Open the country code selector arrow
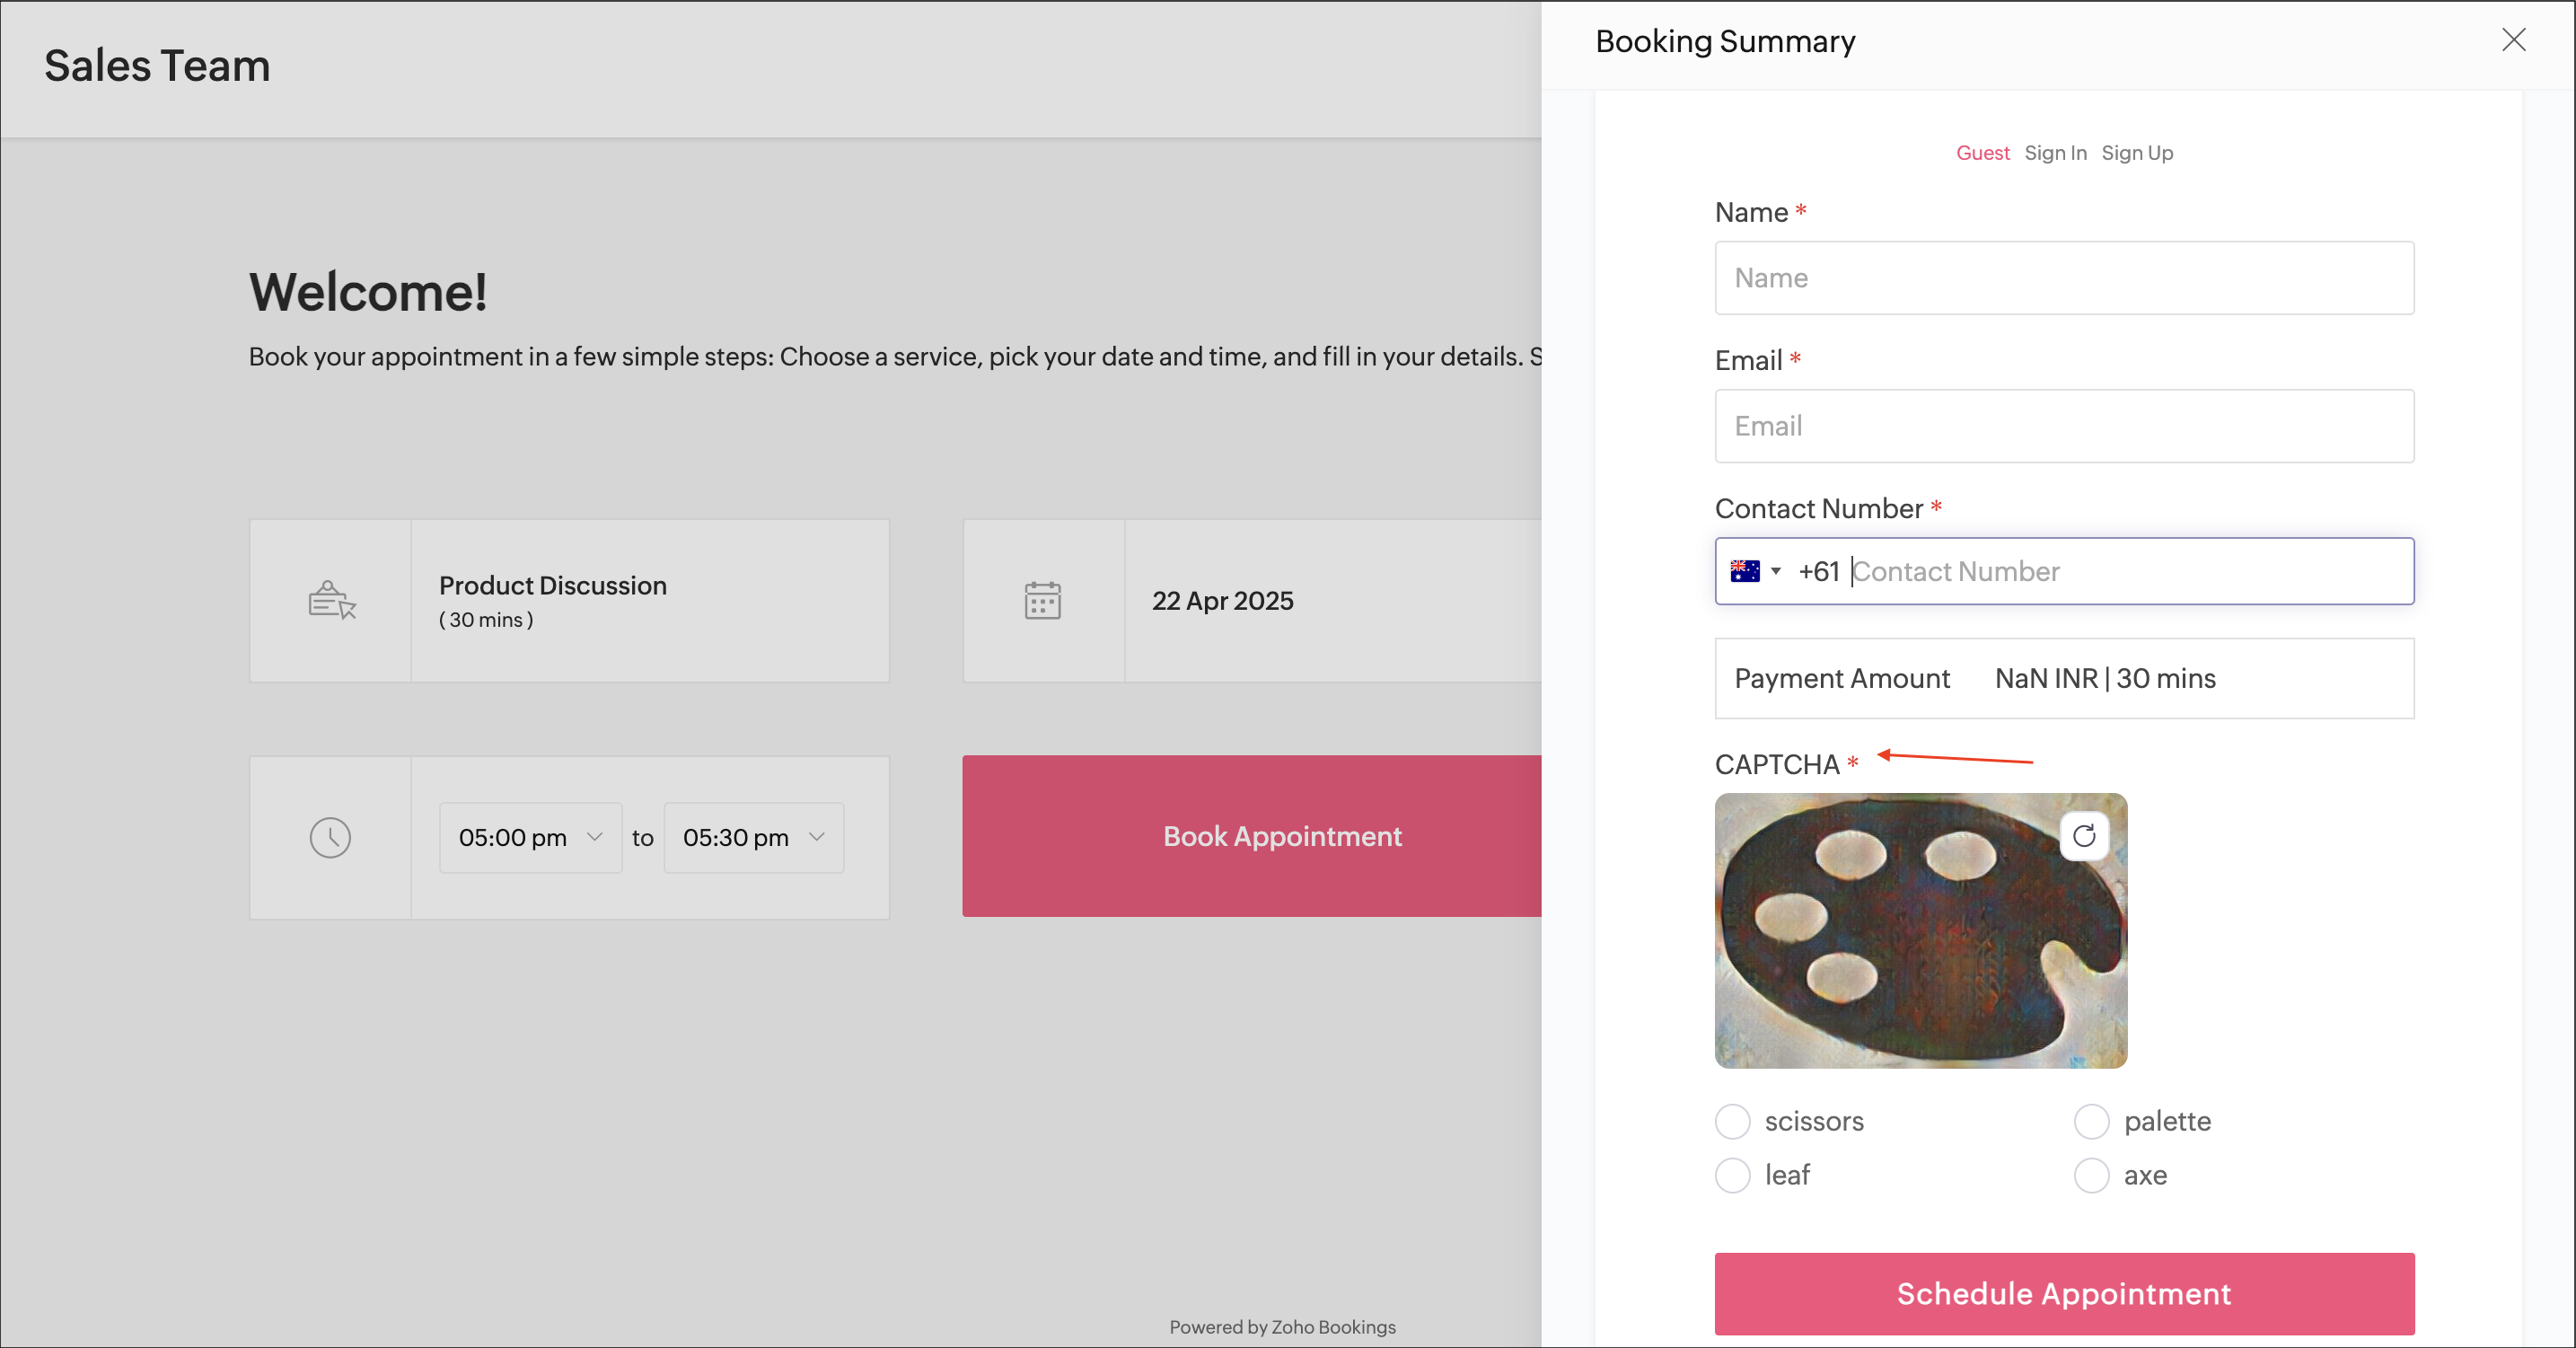The image size is (2576, 1348). (x=1776, y=571)
